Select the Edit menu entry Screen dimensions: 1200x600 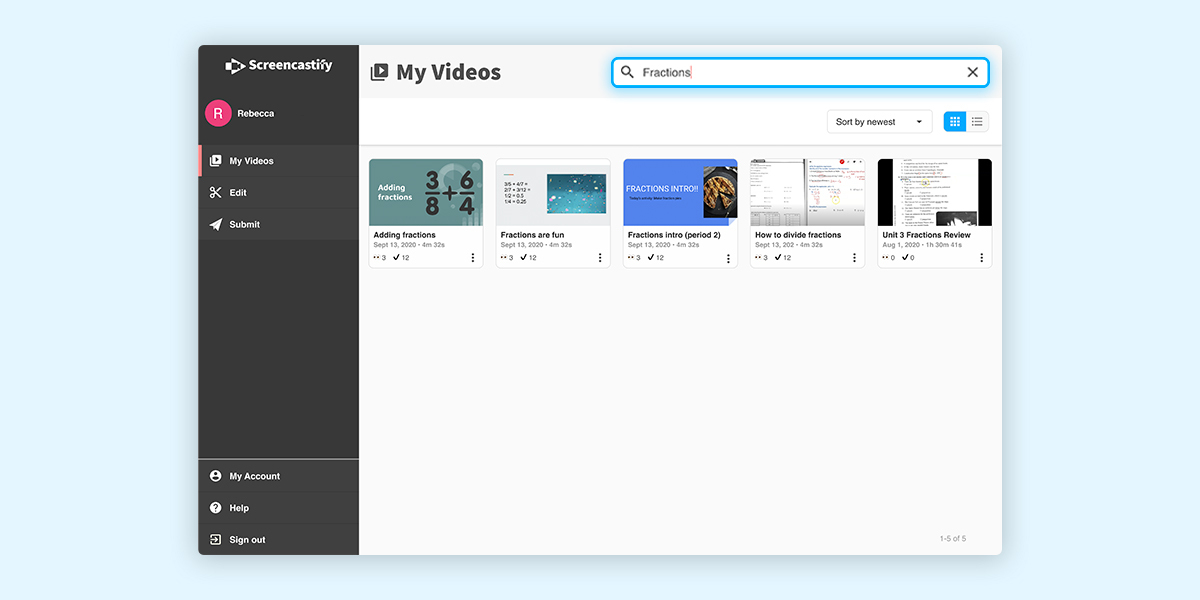[237, 192]
